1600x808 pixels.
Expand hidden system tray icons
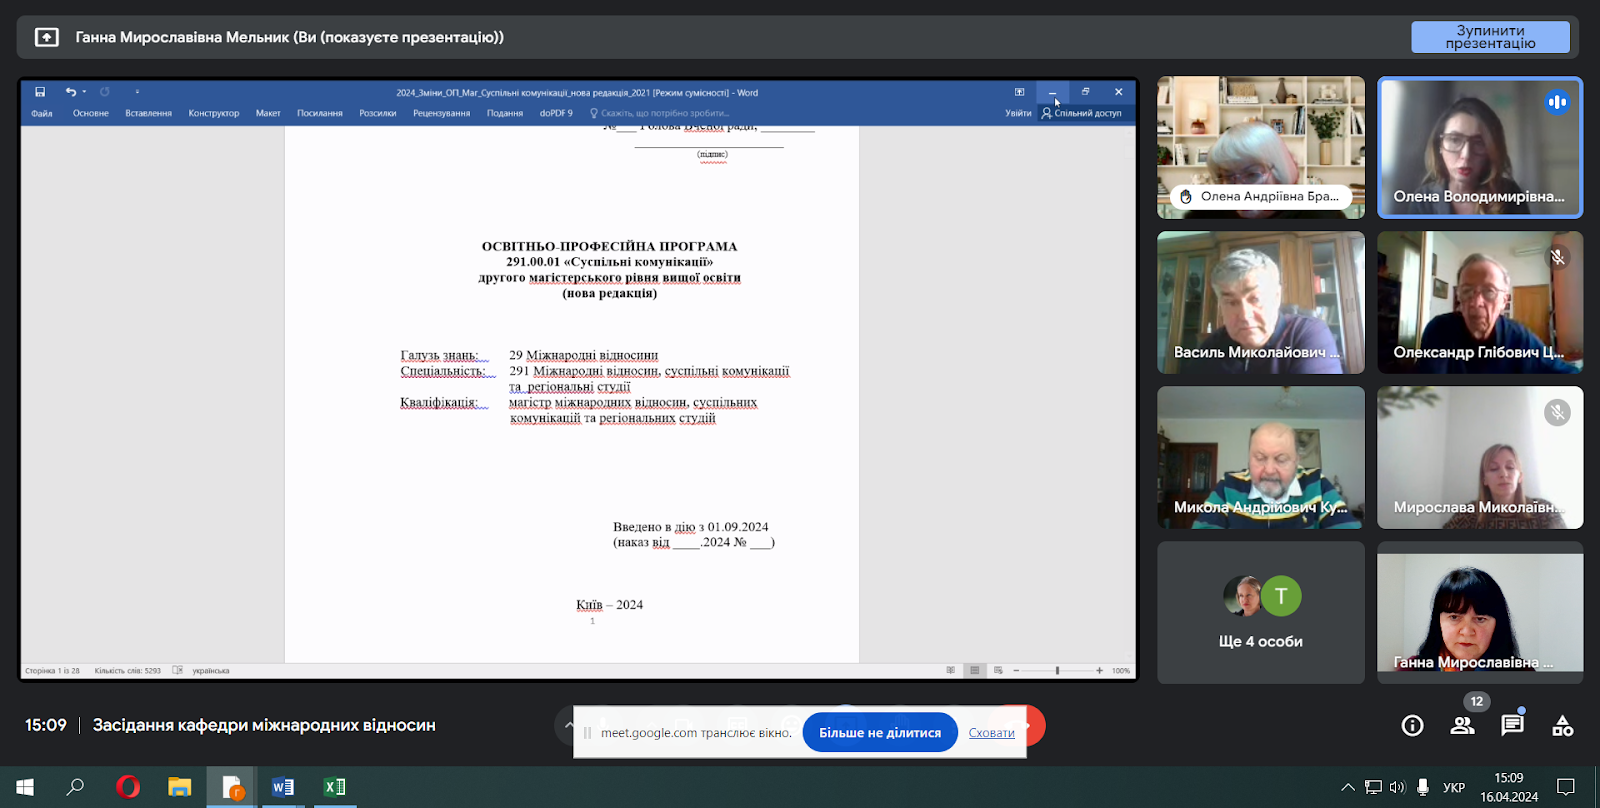tap(1347, 788)
